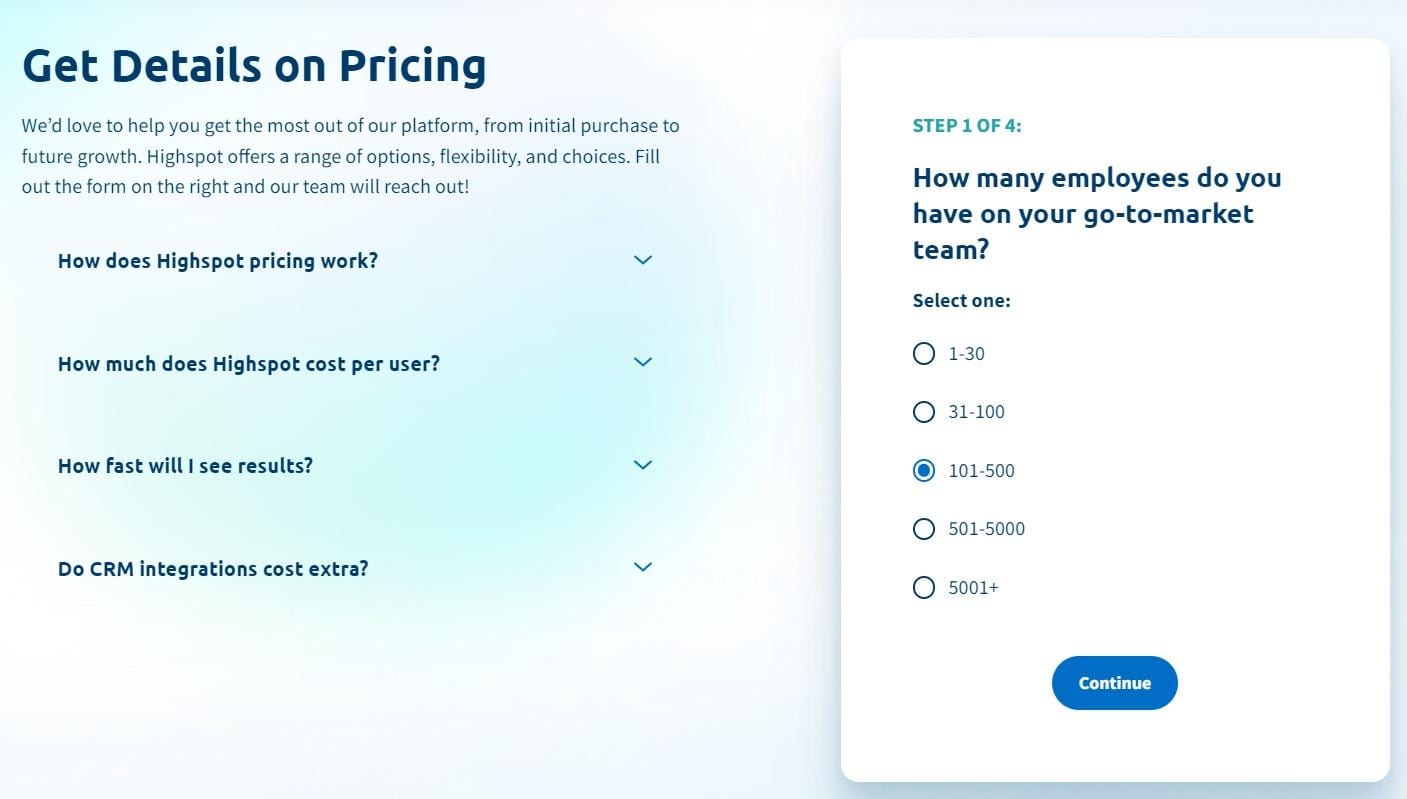The width and height of the screenshot is (1407, 799).
Task: Click the 101-500 label text
Action: pyautogui.click(x=982, y=471)
